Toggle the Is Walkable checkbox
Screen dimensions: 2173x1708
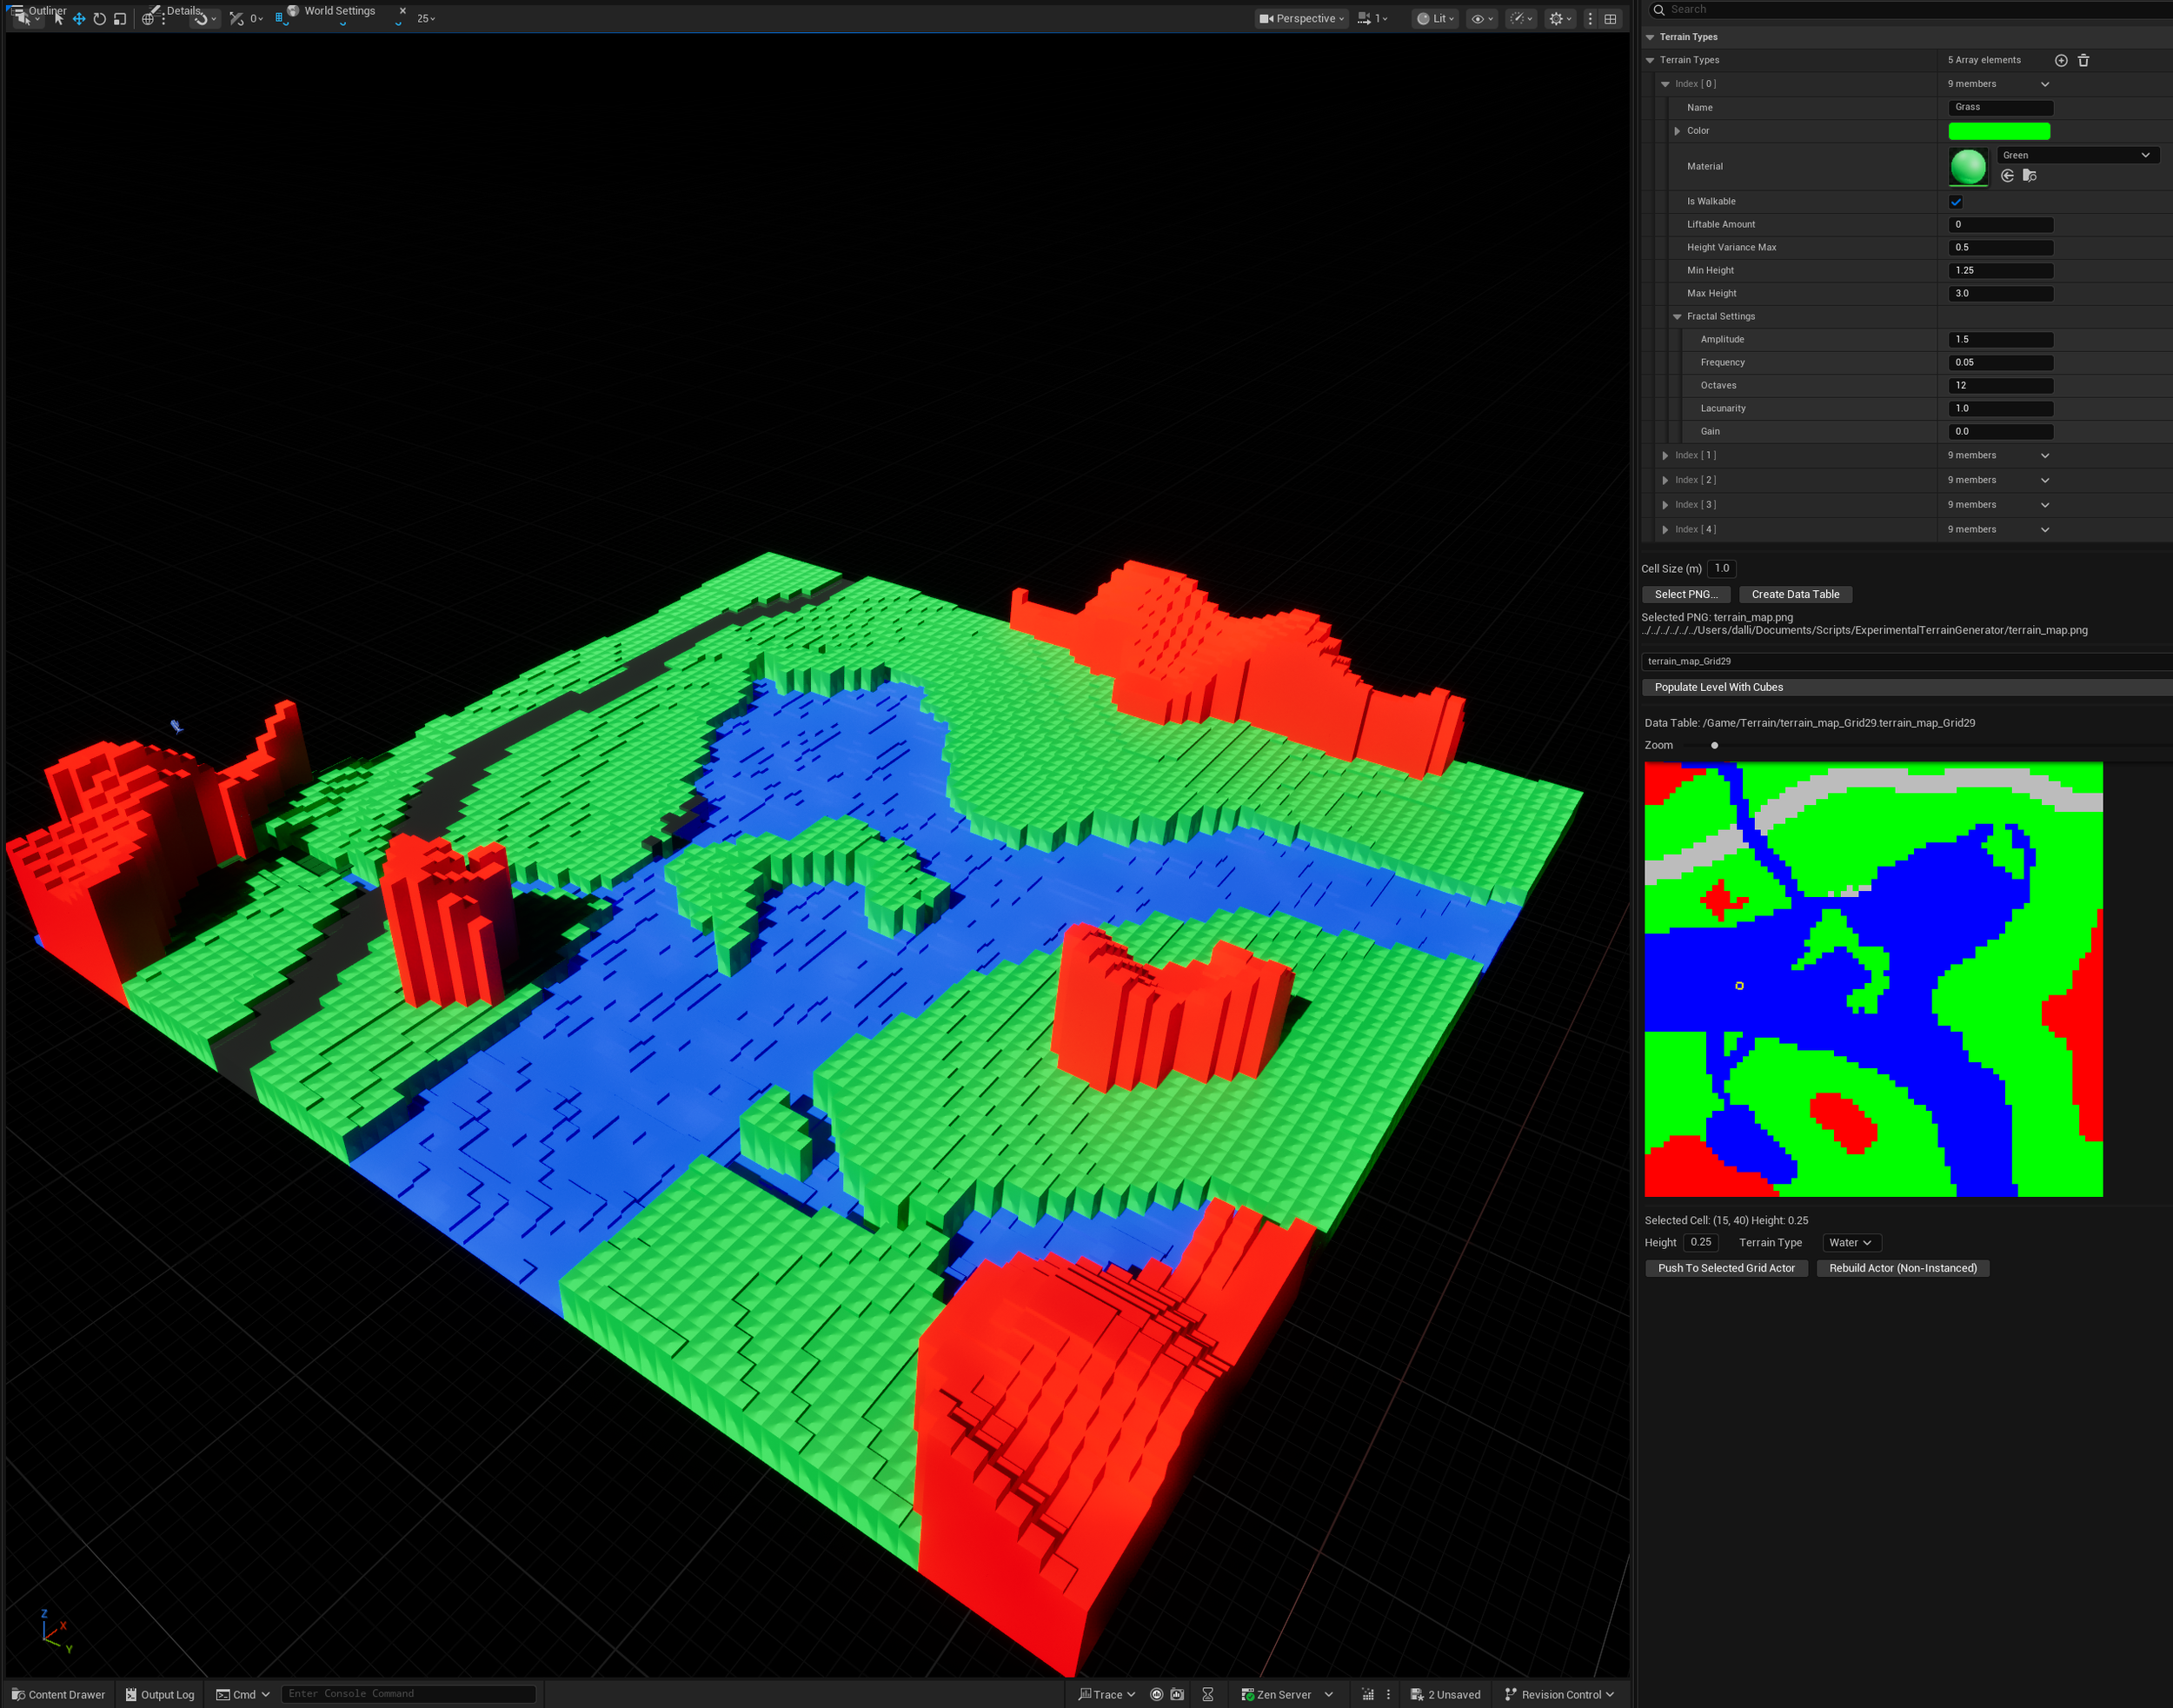[x=1956, y=202]
